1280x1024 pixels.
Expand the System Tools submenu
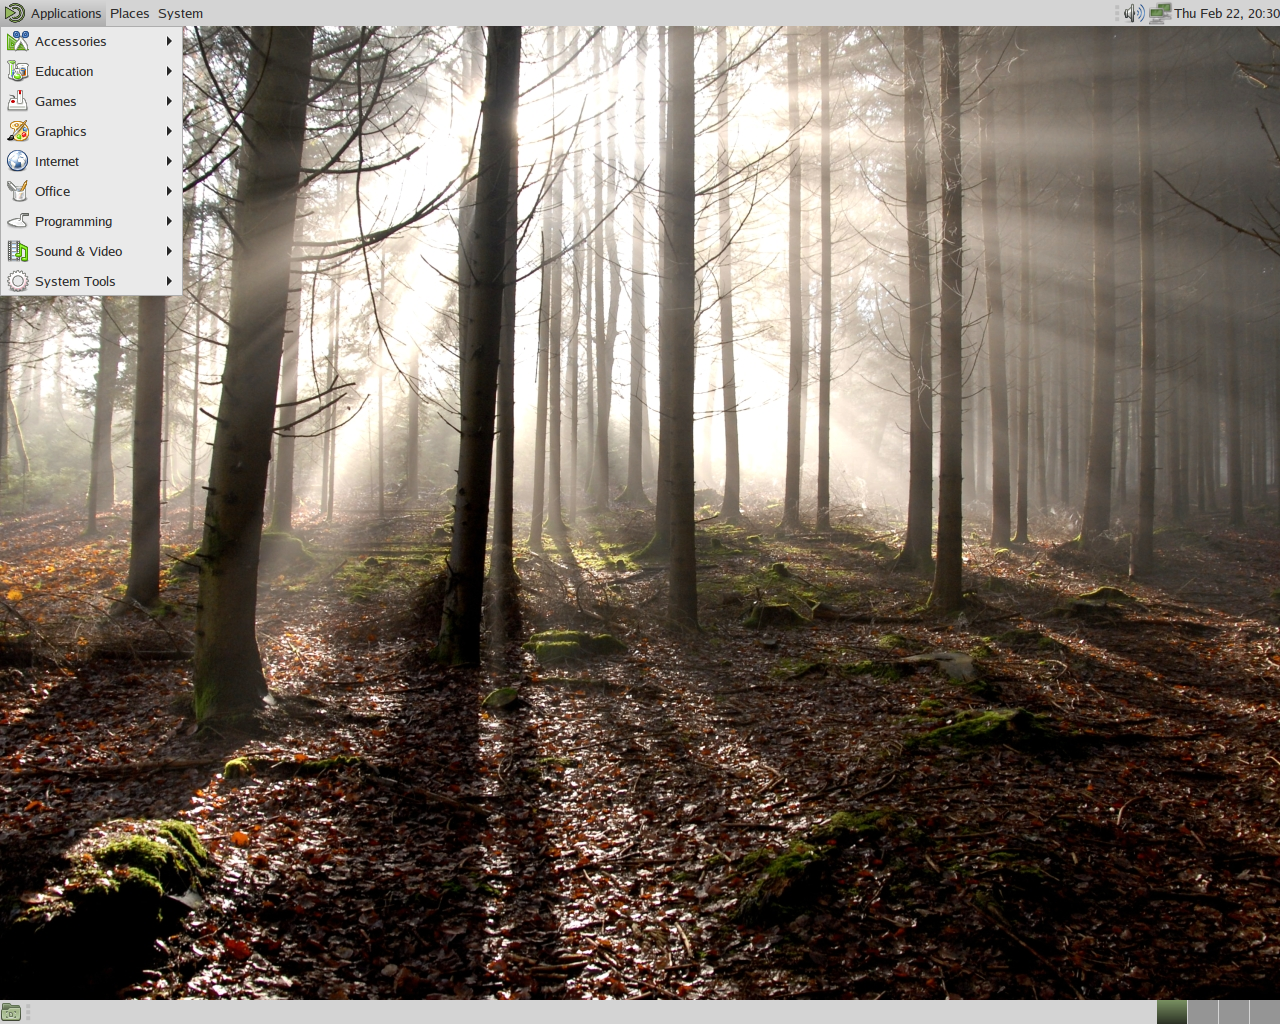coord(91,281)
